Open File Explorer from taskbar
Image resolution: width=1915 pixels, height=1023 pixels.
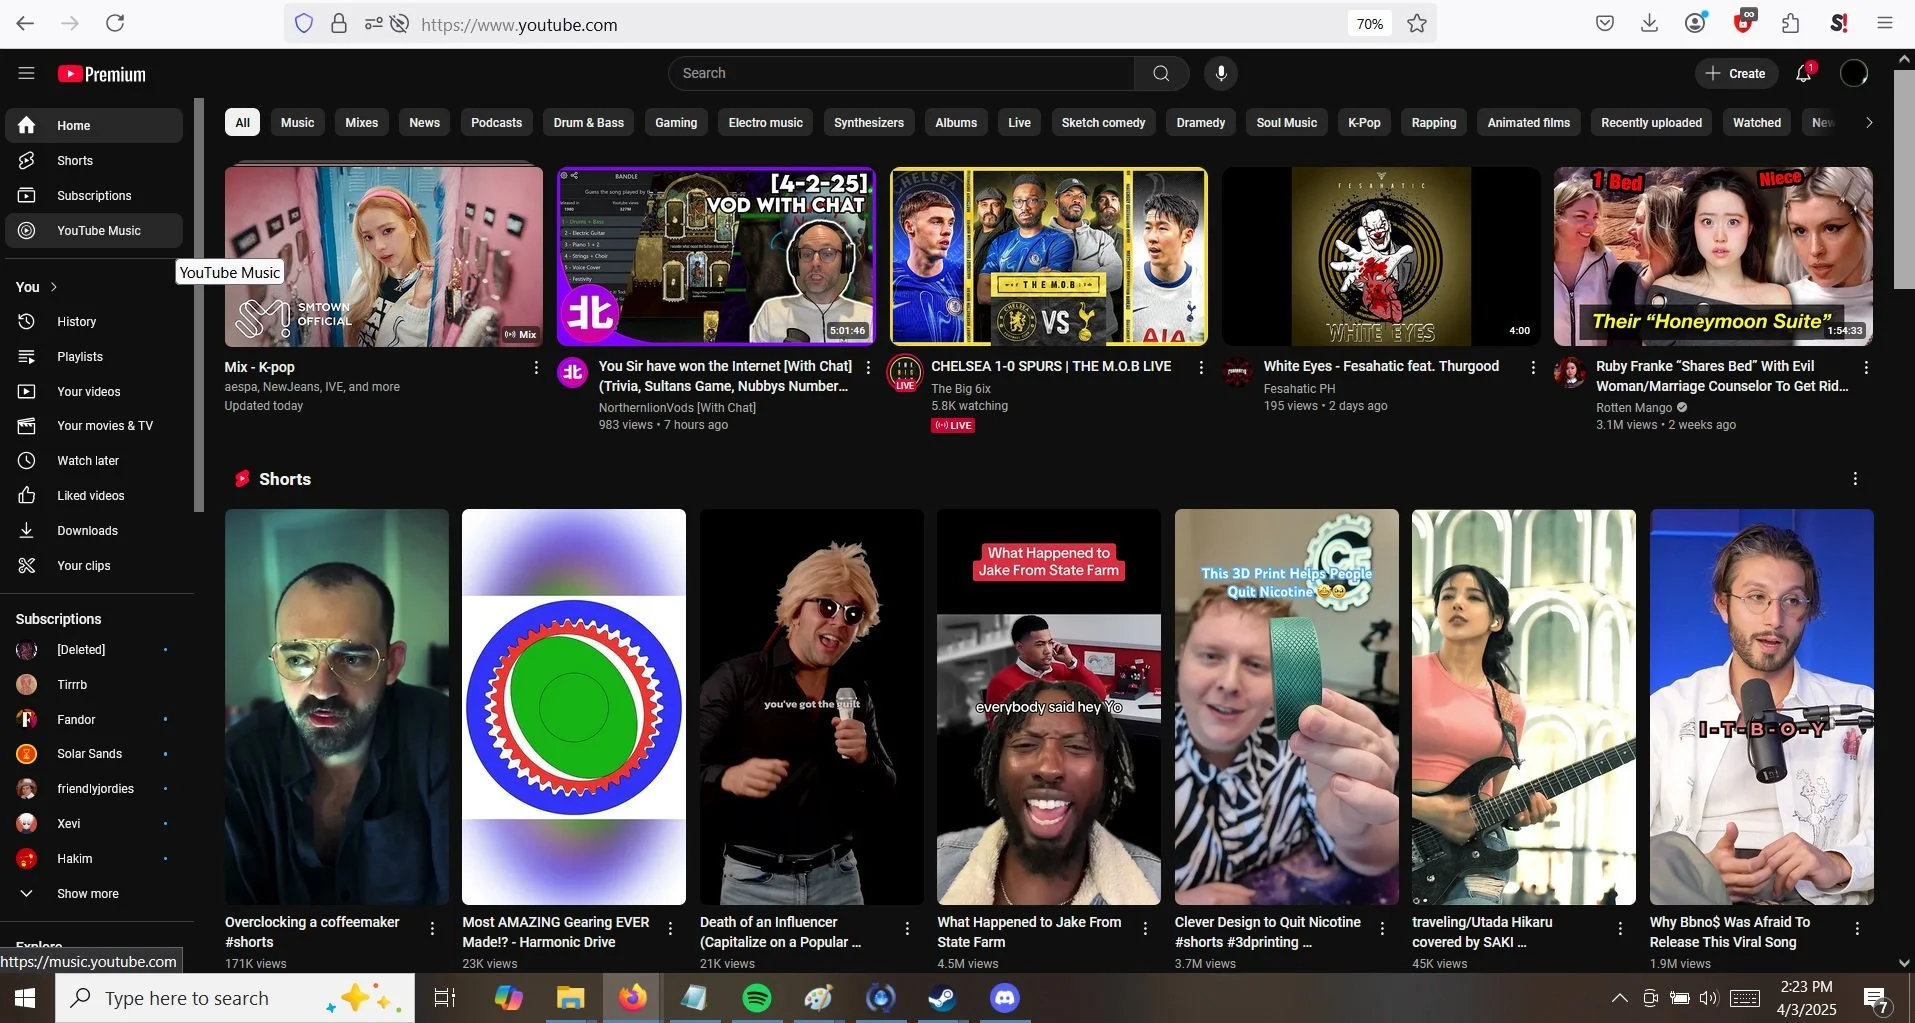point(570,998)
